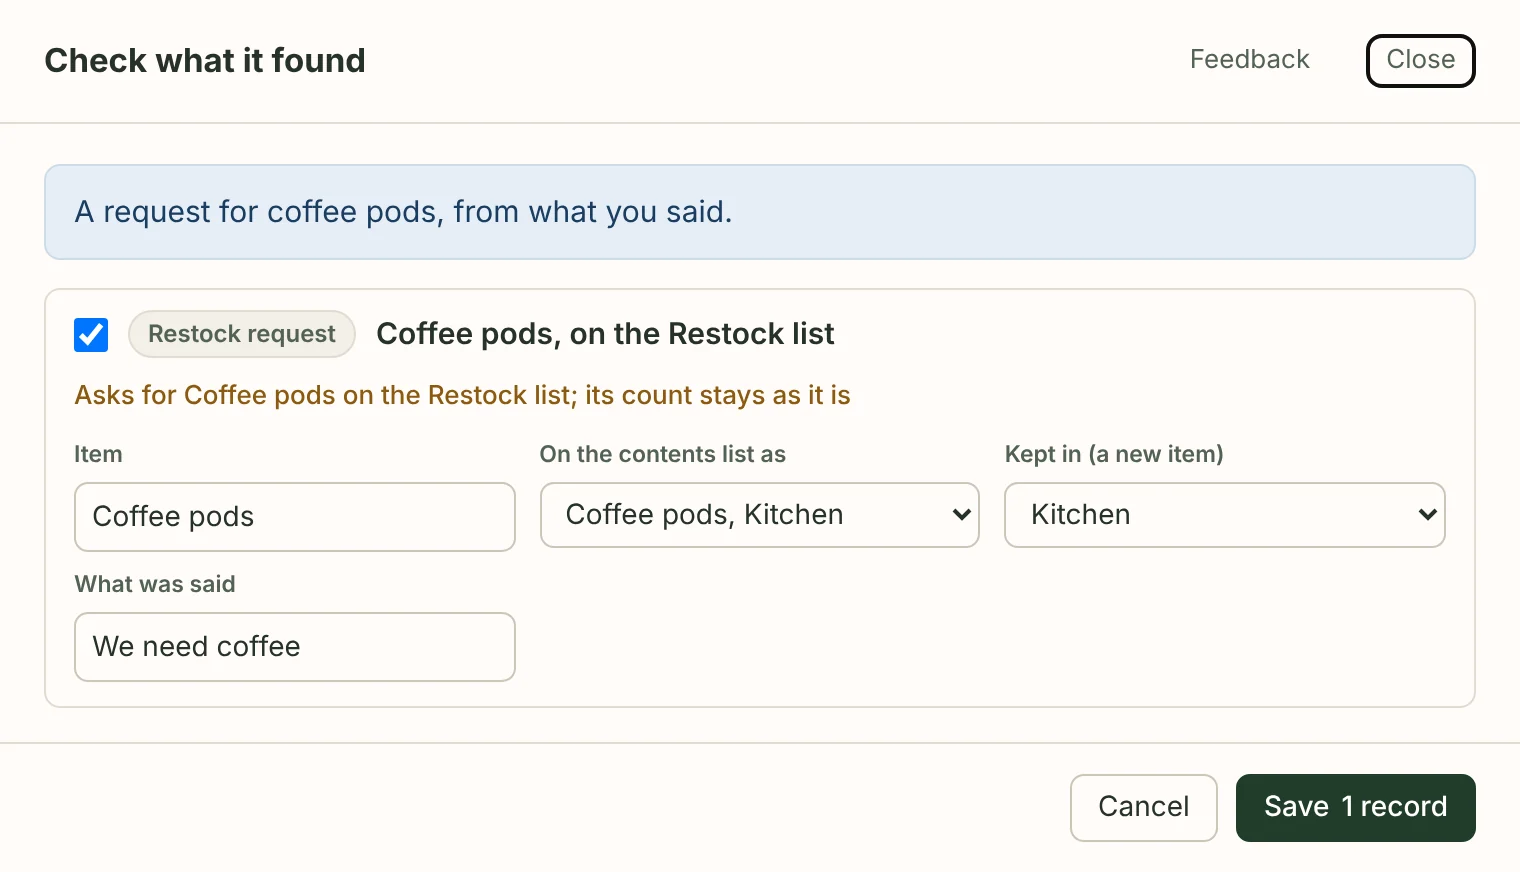
Task: Uncheck the Restock request checkbox
Action: [x=91, y=335]
